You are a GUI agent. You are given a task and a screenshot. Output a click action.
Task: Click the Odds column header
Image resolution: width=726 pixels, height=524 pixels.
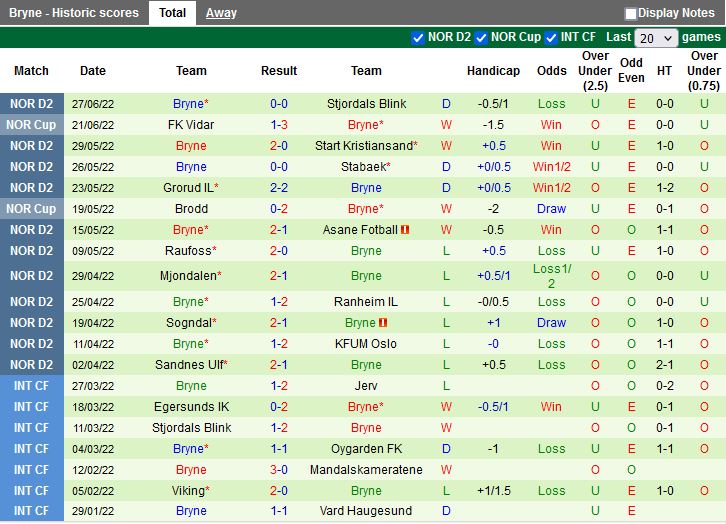coord(551,71)
